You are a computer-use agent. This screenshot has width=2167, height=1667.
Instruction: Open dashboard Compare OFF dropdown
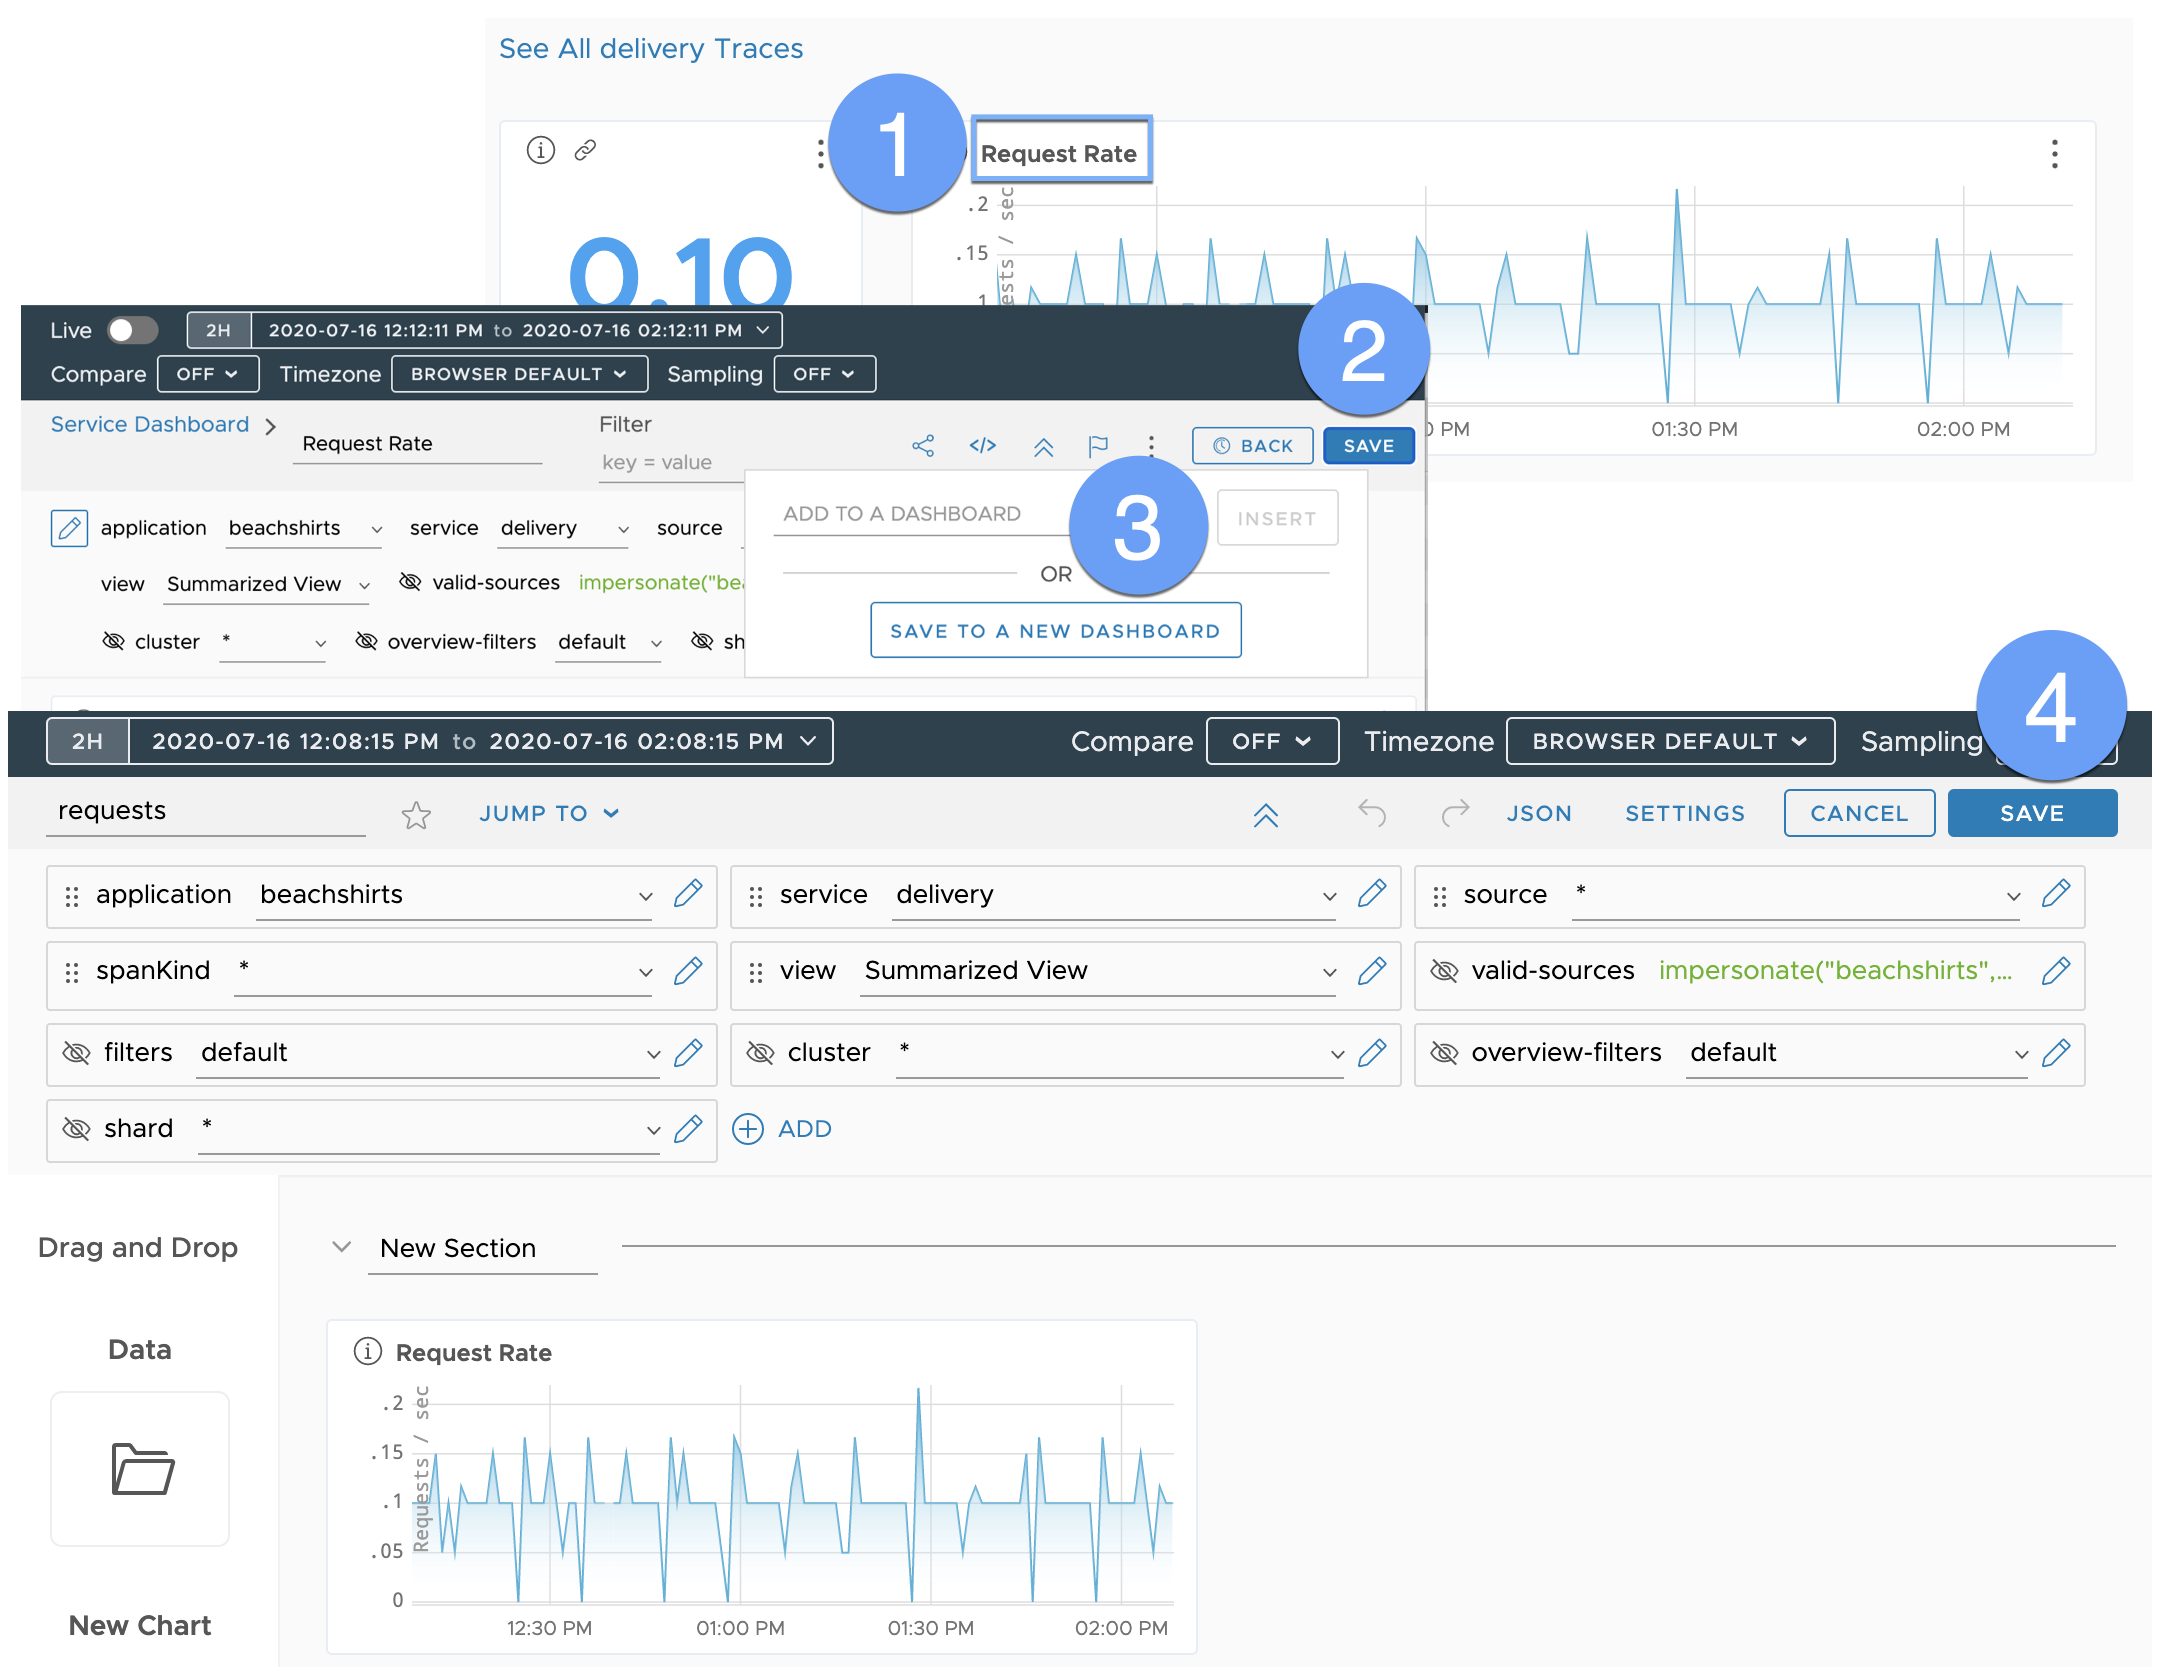pos(1272,741)
